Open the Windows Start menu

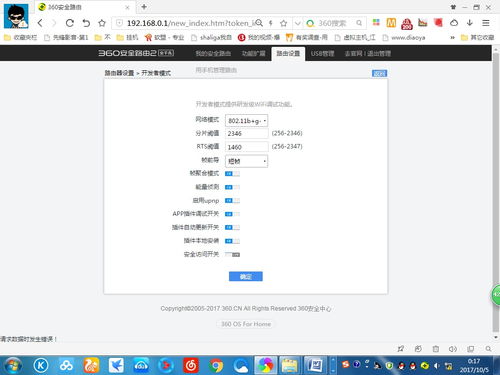click(x=13, y=366)
